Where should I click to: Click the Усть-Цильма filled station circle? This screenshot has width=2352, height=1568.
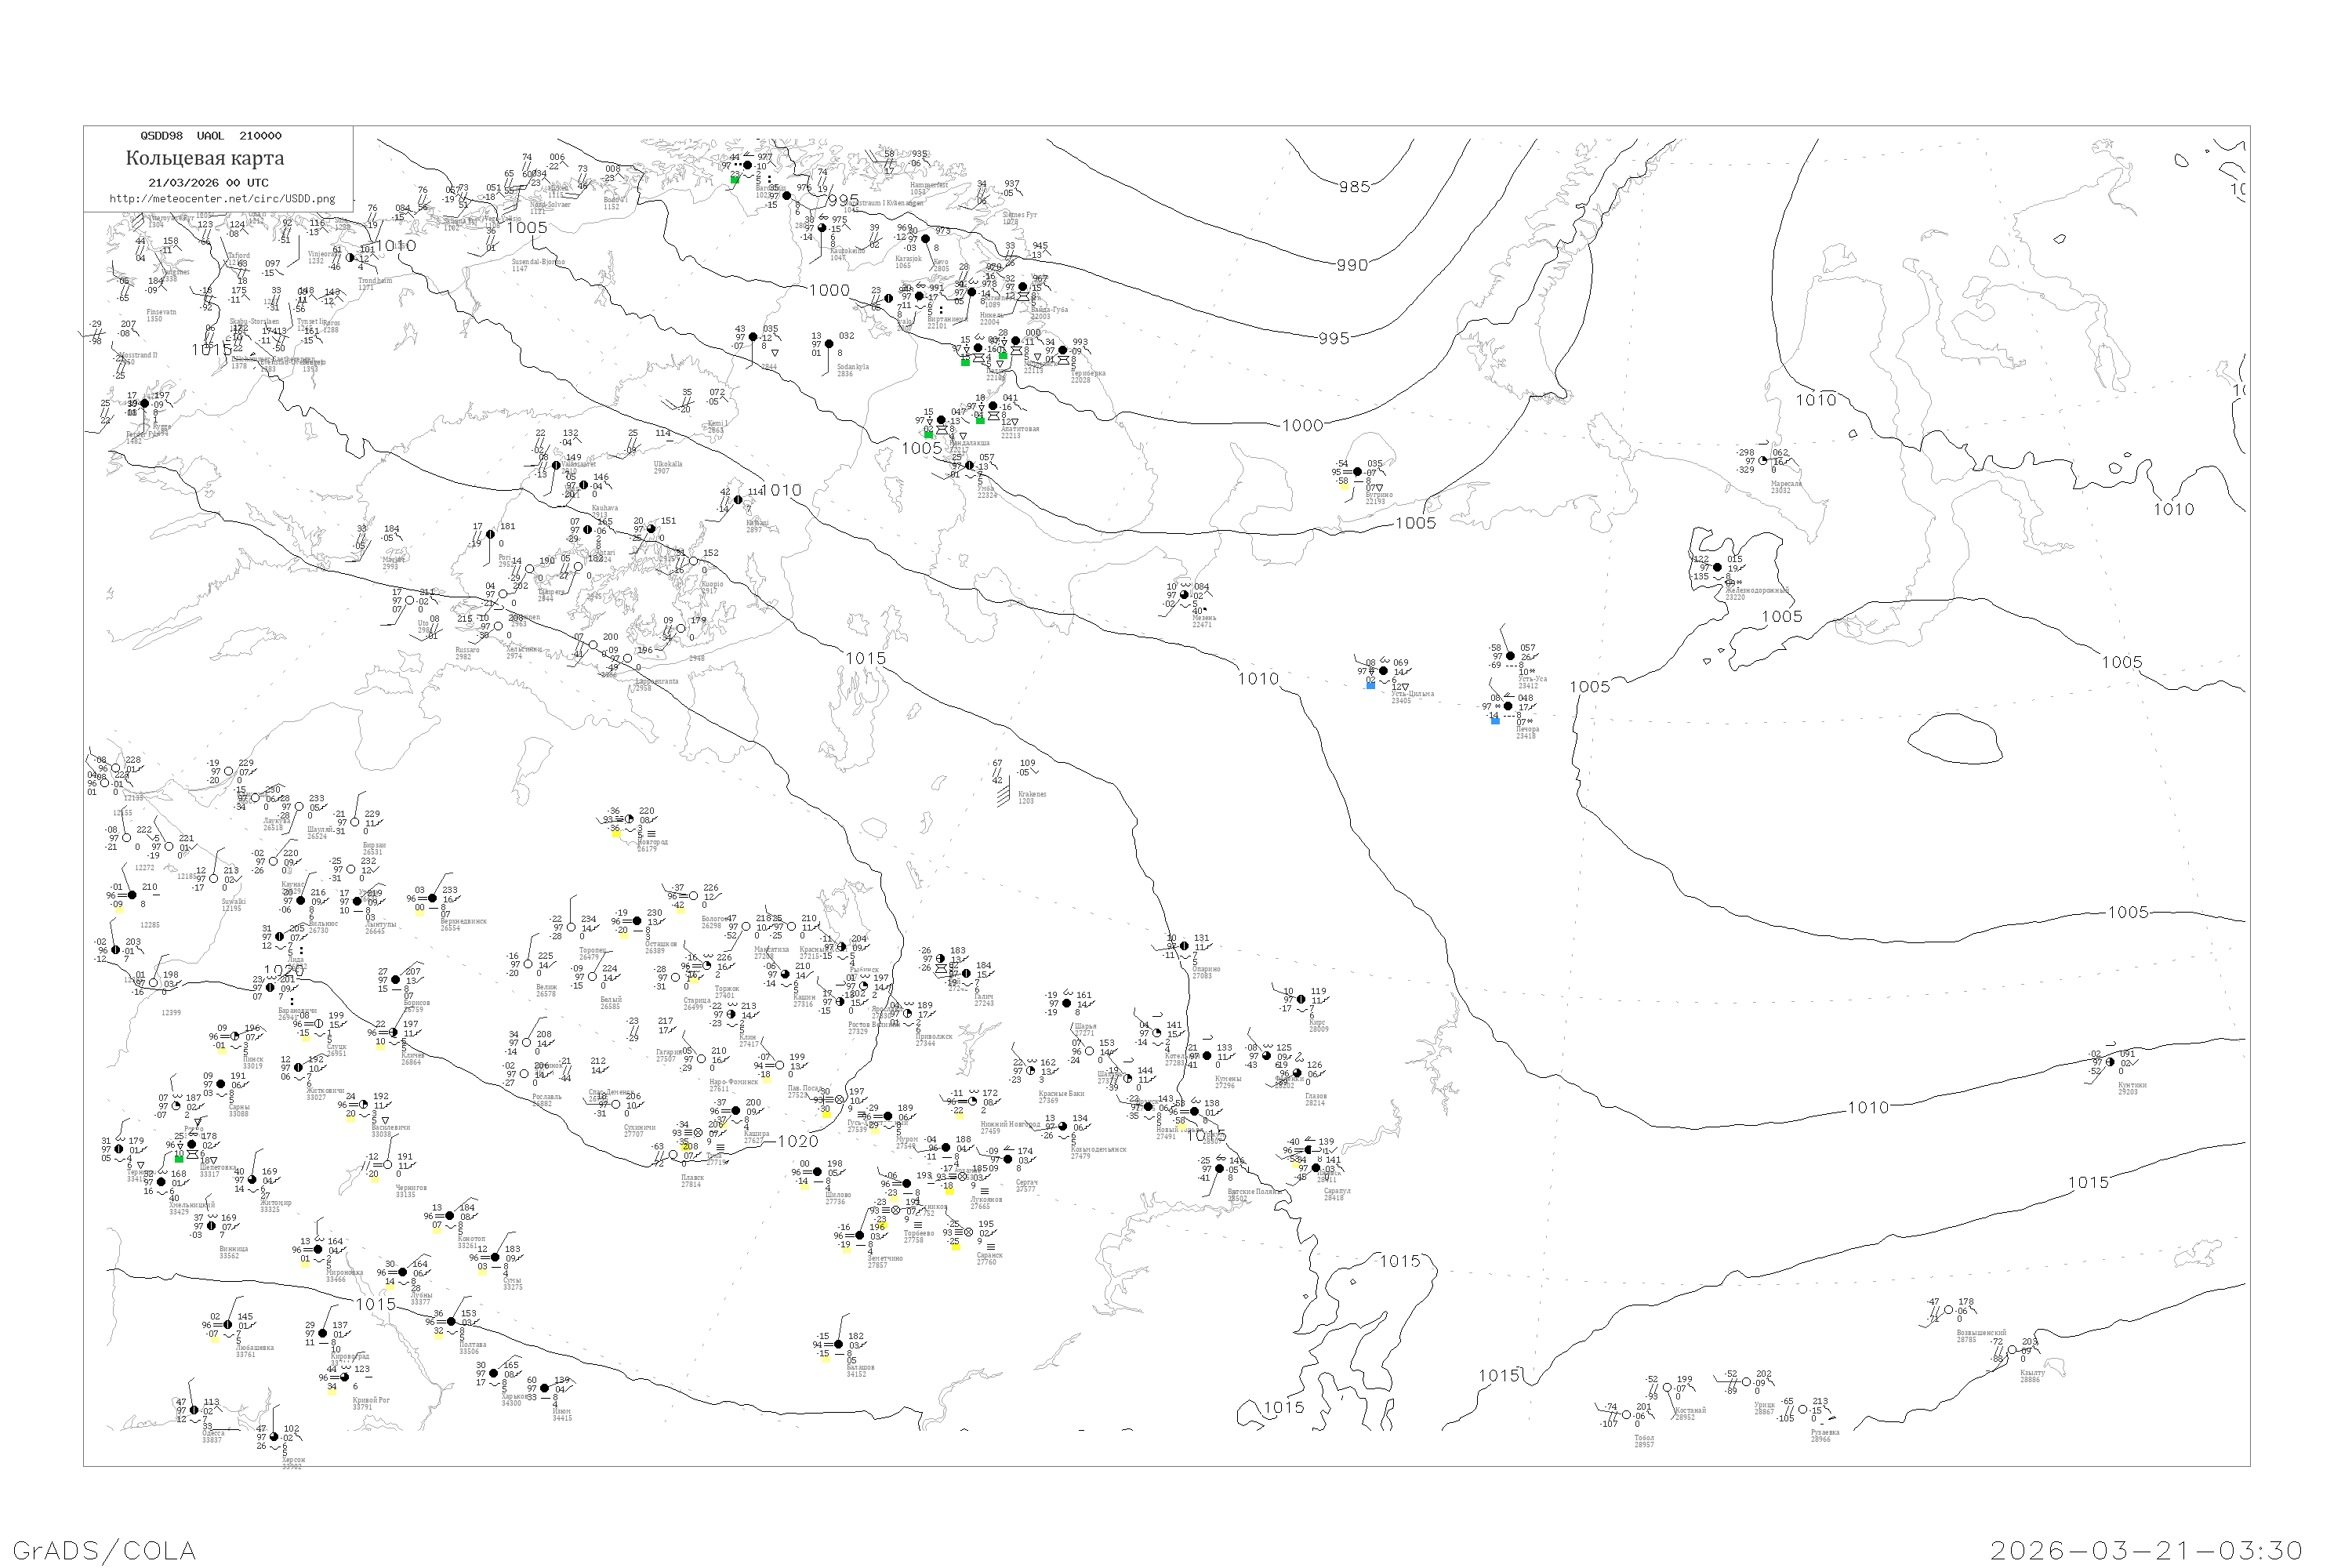click(x=1384, y=671)
